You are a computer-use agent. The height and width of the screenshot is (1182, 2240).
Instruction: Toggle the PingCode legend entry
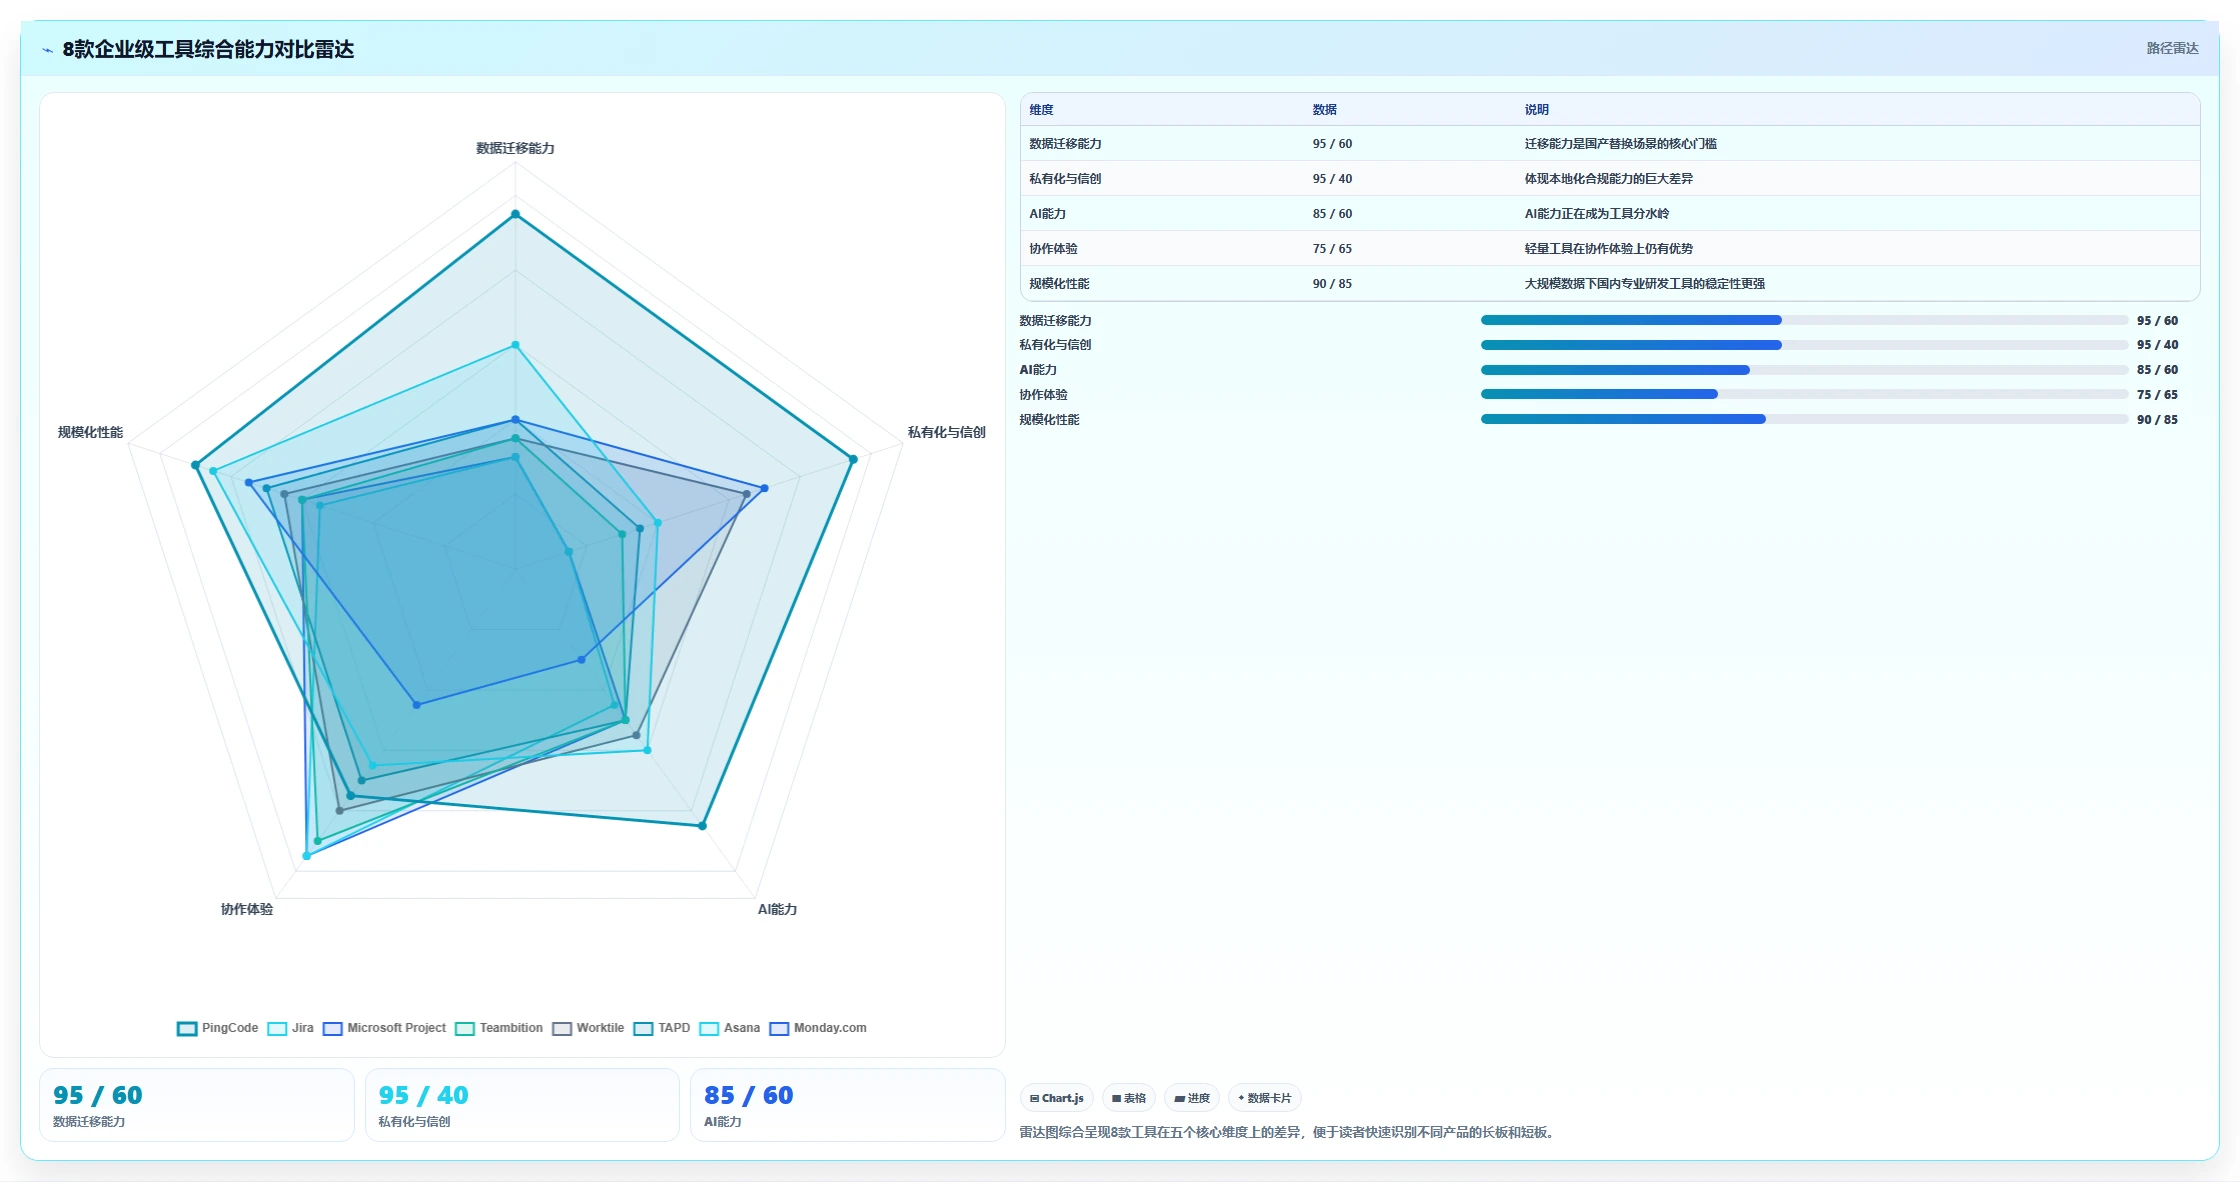point(217,1028)
